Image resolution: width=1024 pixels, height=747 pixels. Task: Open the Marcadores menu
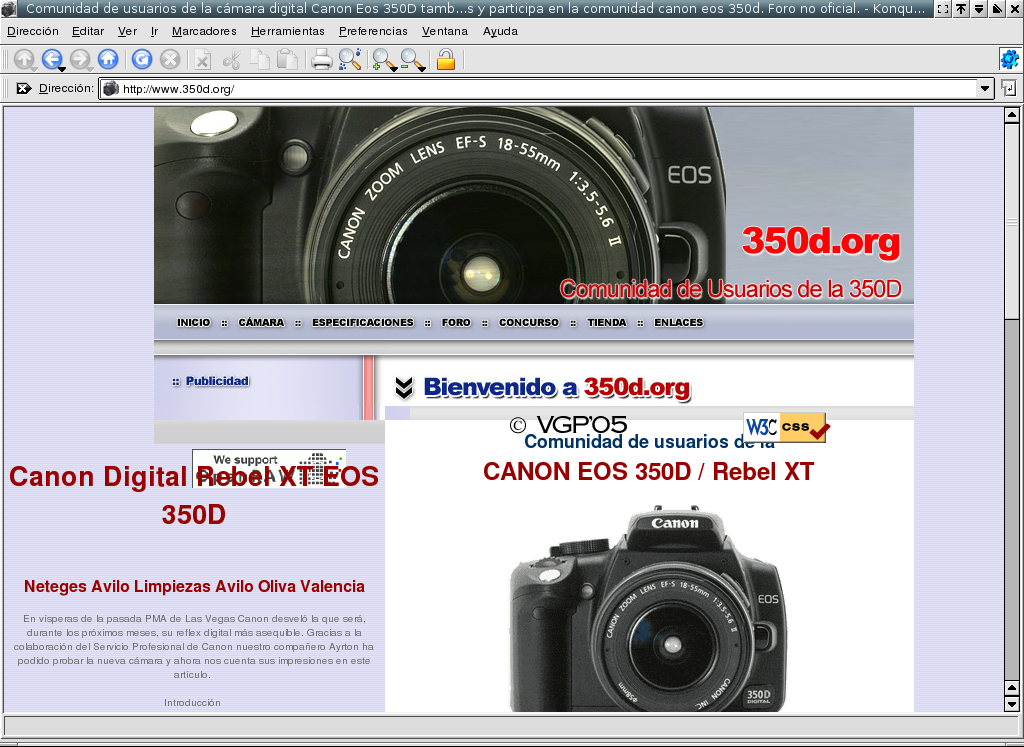click(204, 31)
